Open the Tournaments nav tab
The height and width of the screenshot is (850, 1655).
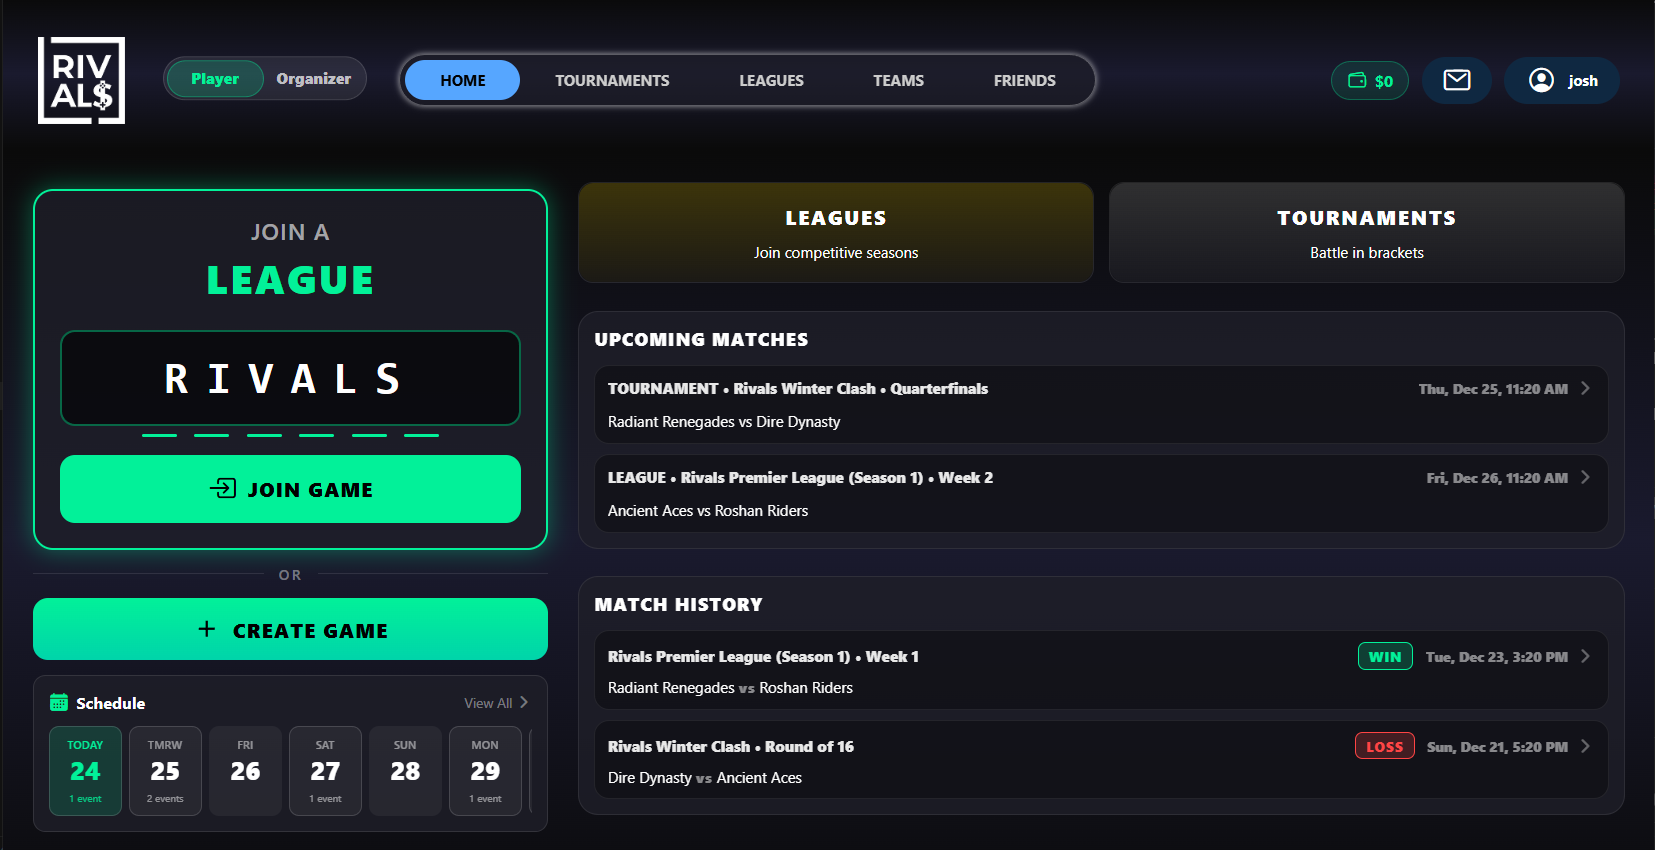[612, 81]
